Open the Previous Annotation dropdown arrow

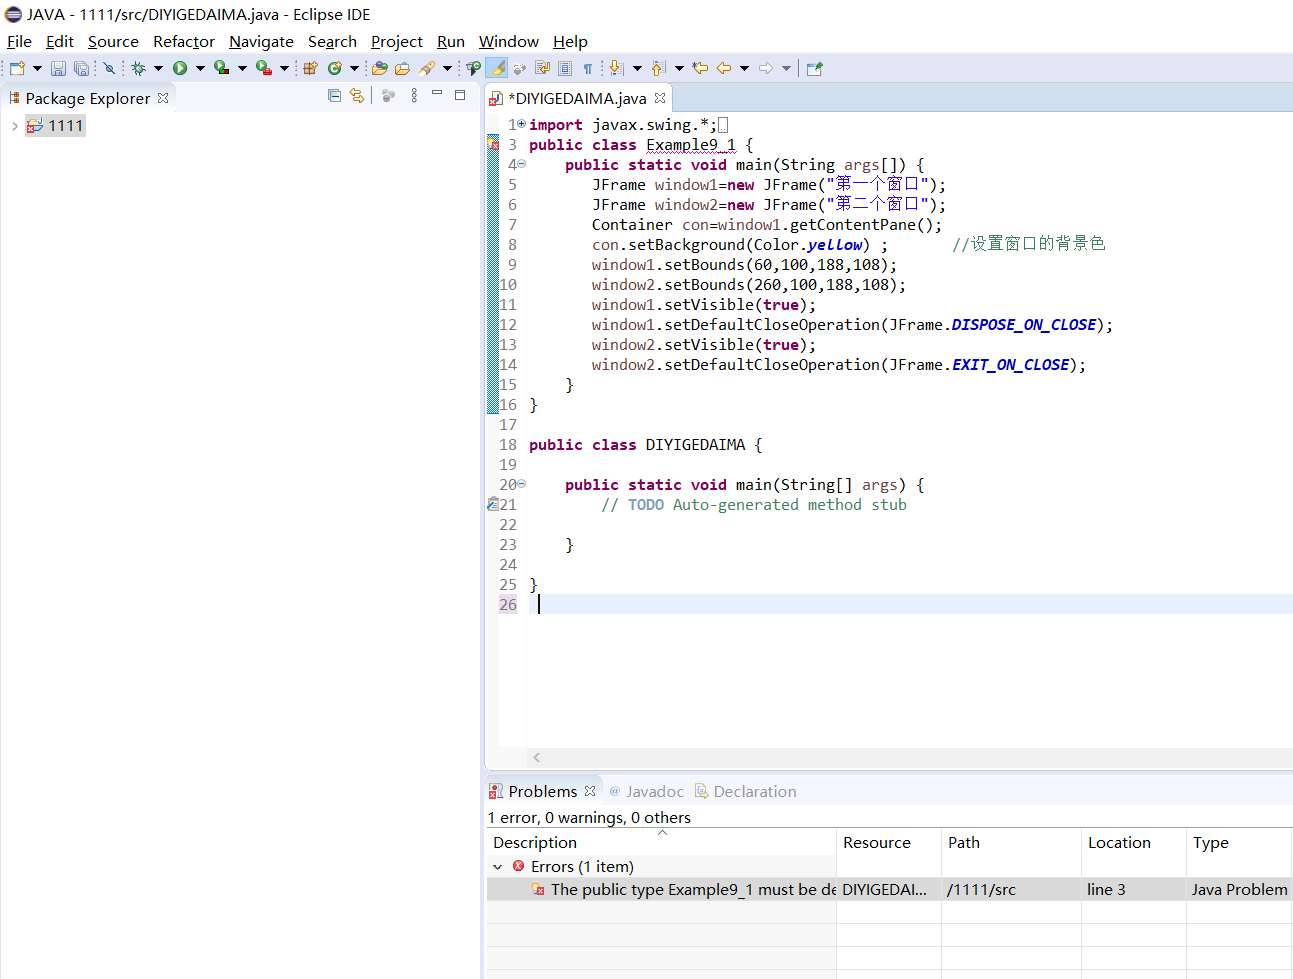click(679, 68)
